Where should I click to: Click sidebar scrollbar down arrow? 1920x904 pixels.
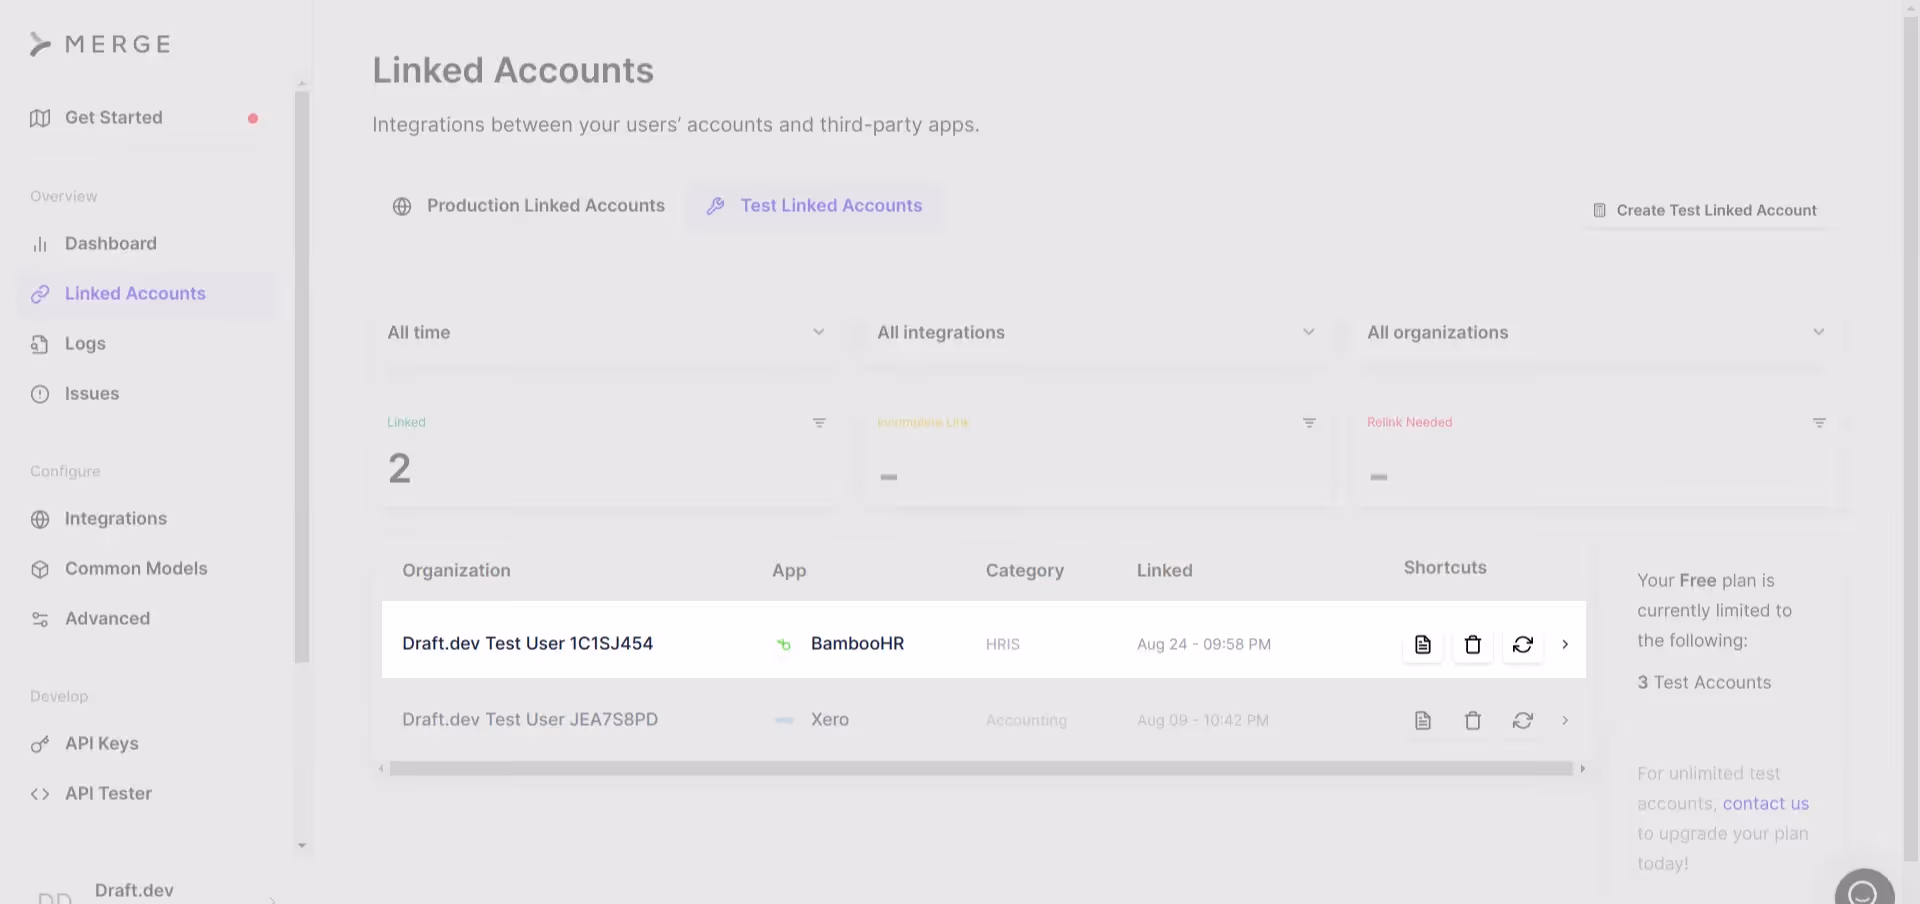(x=302, y=846)
